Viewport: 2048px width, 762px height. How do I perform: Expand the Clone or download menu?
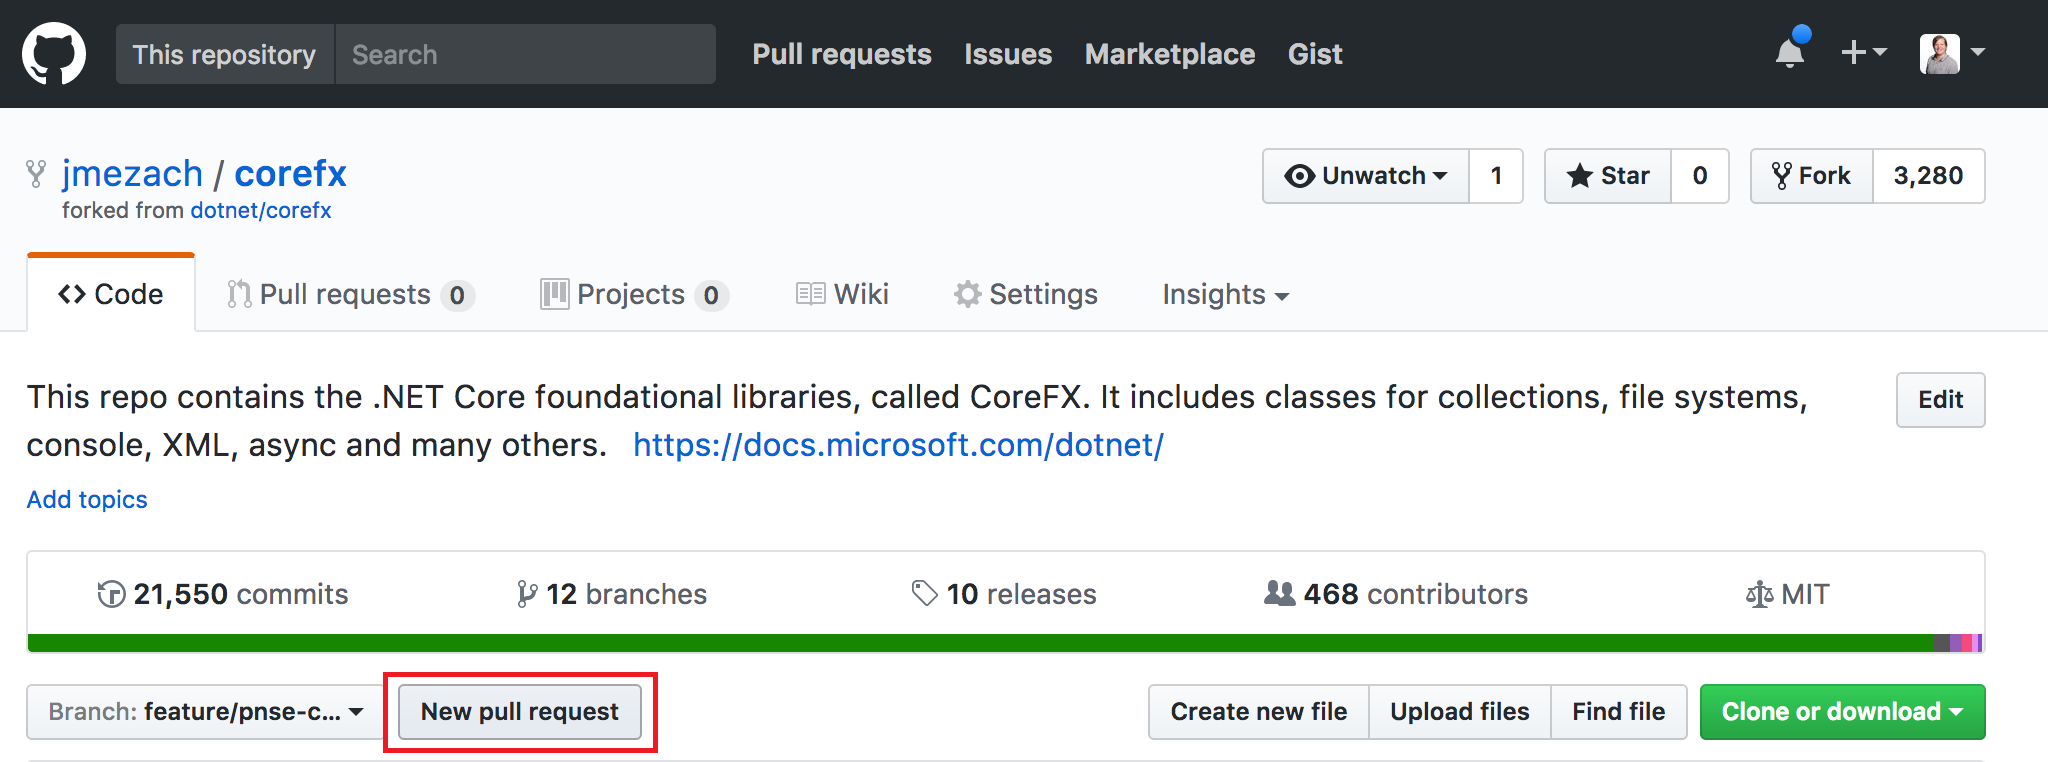tap(1843, 712)
